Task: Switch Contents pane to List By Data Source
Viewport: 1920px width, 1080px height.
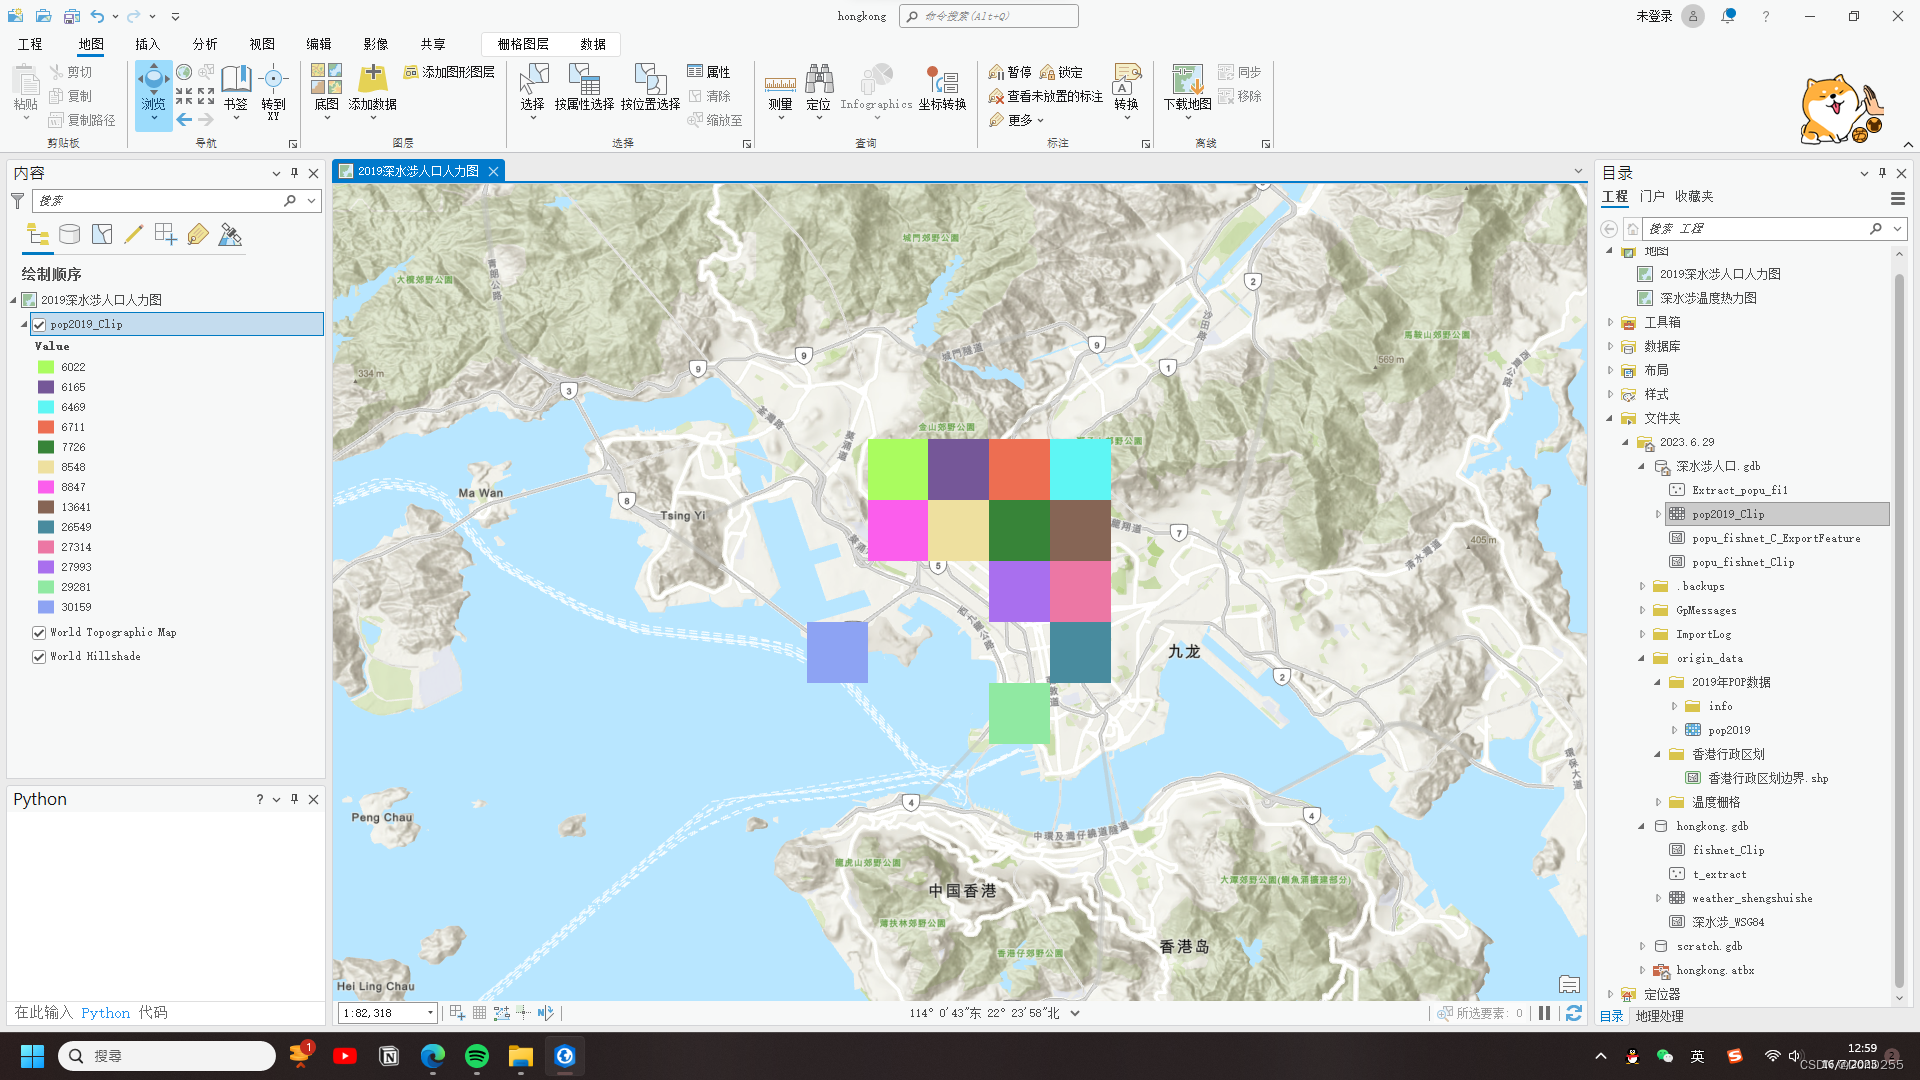Action: [x=69, y=235]
